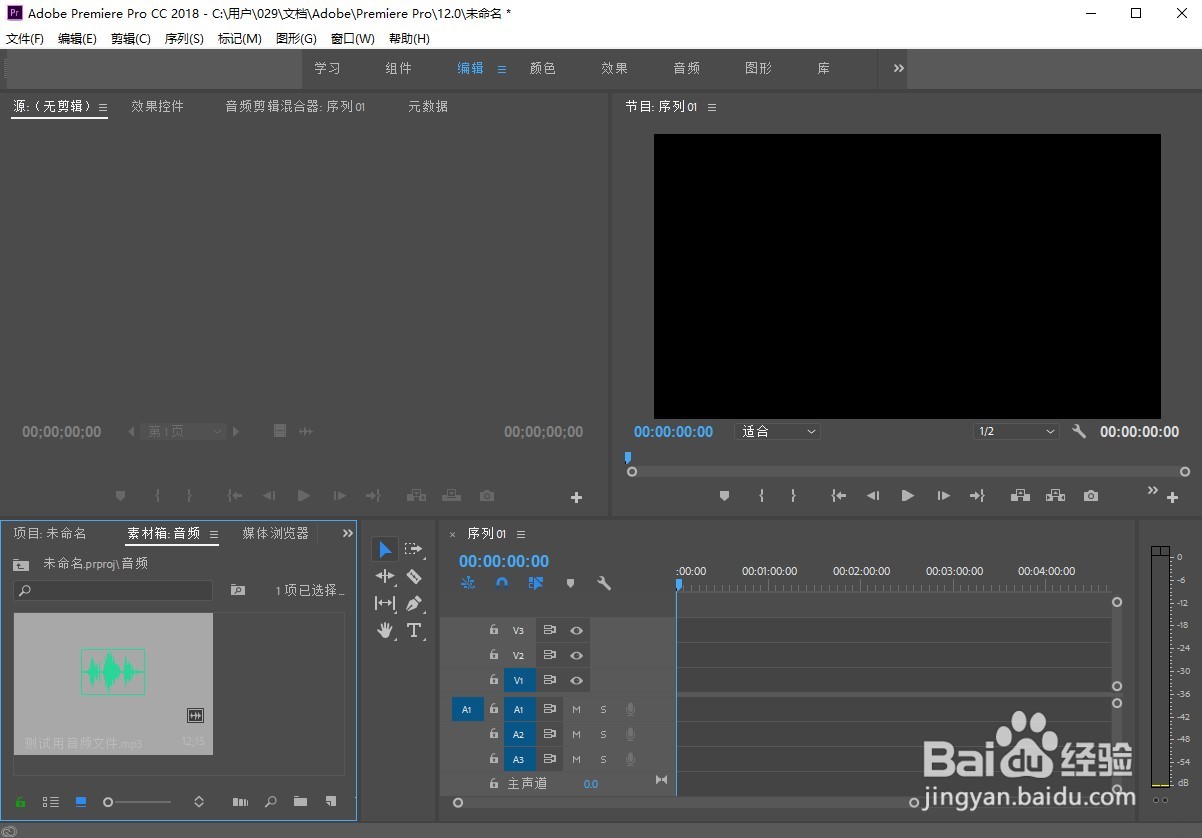The image size is (1202, 838).
Task: Select 测试用音频文件.mp3 thumbnail
Action: point(113,684)
